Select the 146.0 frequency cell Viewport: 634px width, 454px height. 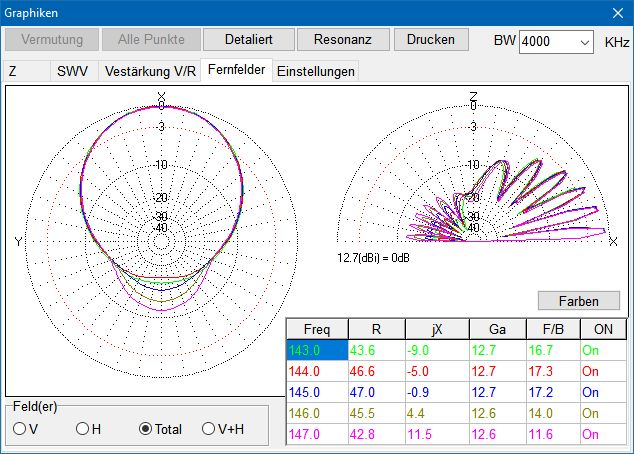point(317,413)
